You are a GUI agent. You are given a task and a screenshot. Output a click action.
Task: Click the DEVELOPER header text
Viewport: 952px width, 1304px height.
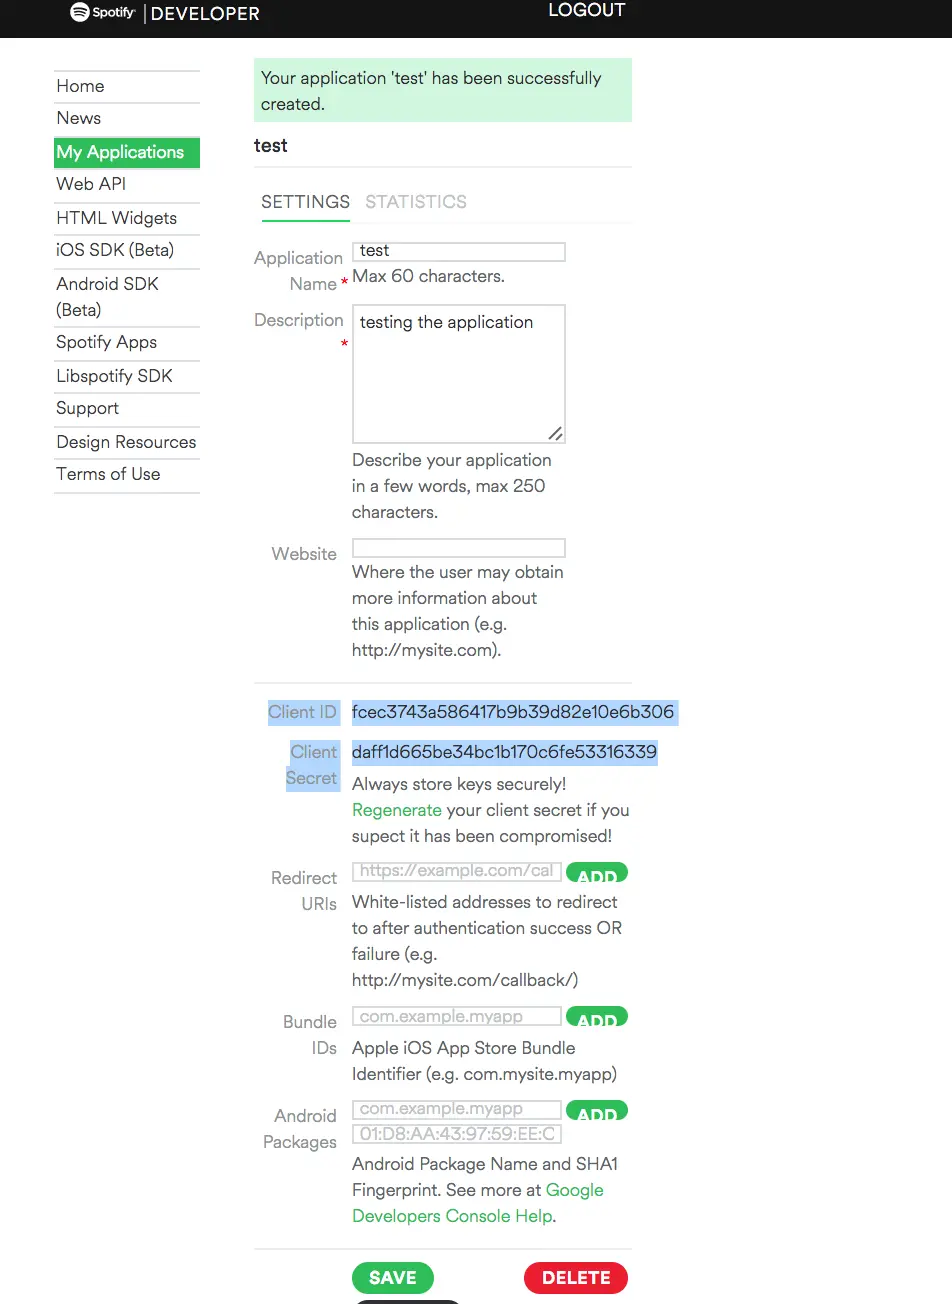pos(205,14)
